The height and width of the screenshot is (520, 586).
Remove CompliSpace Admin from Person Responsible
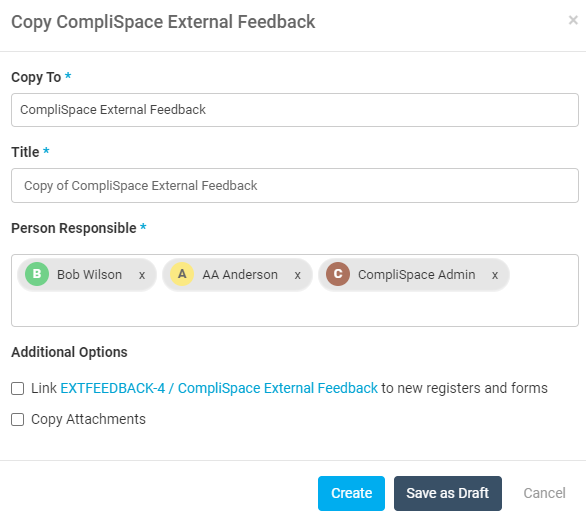pos(495,276)
